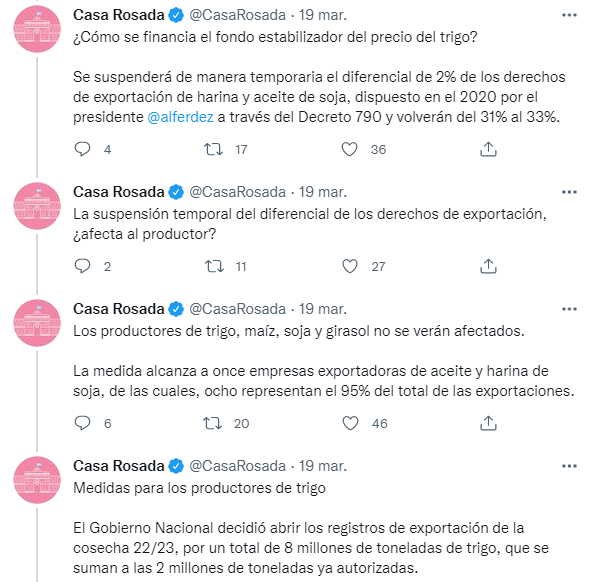
Task: Reply to the tweet with 4 comments
Action: pos(82,149)
